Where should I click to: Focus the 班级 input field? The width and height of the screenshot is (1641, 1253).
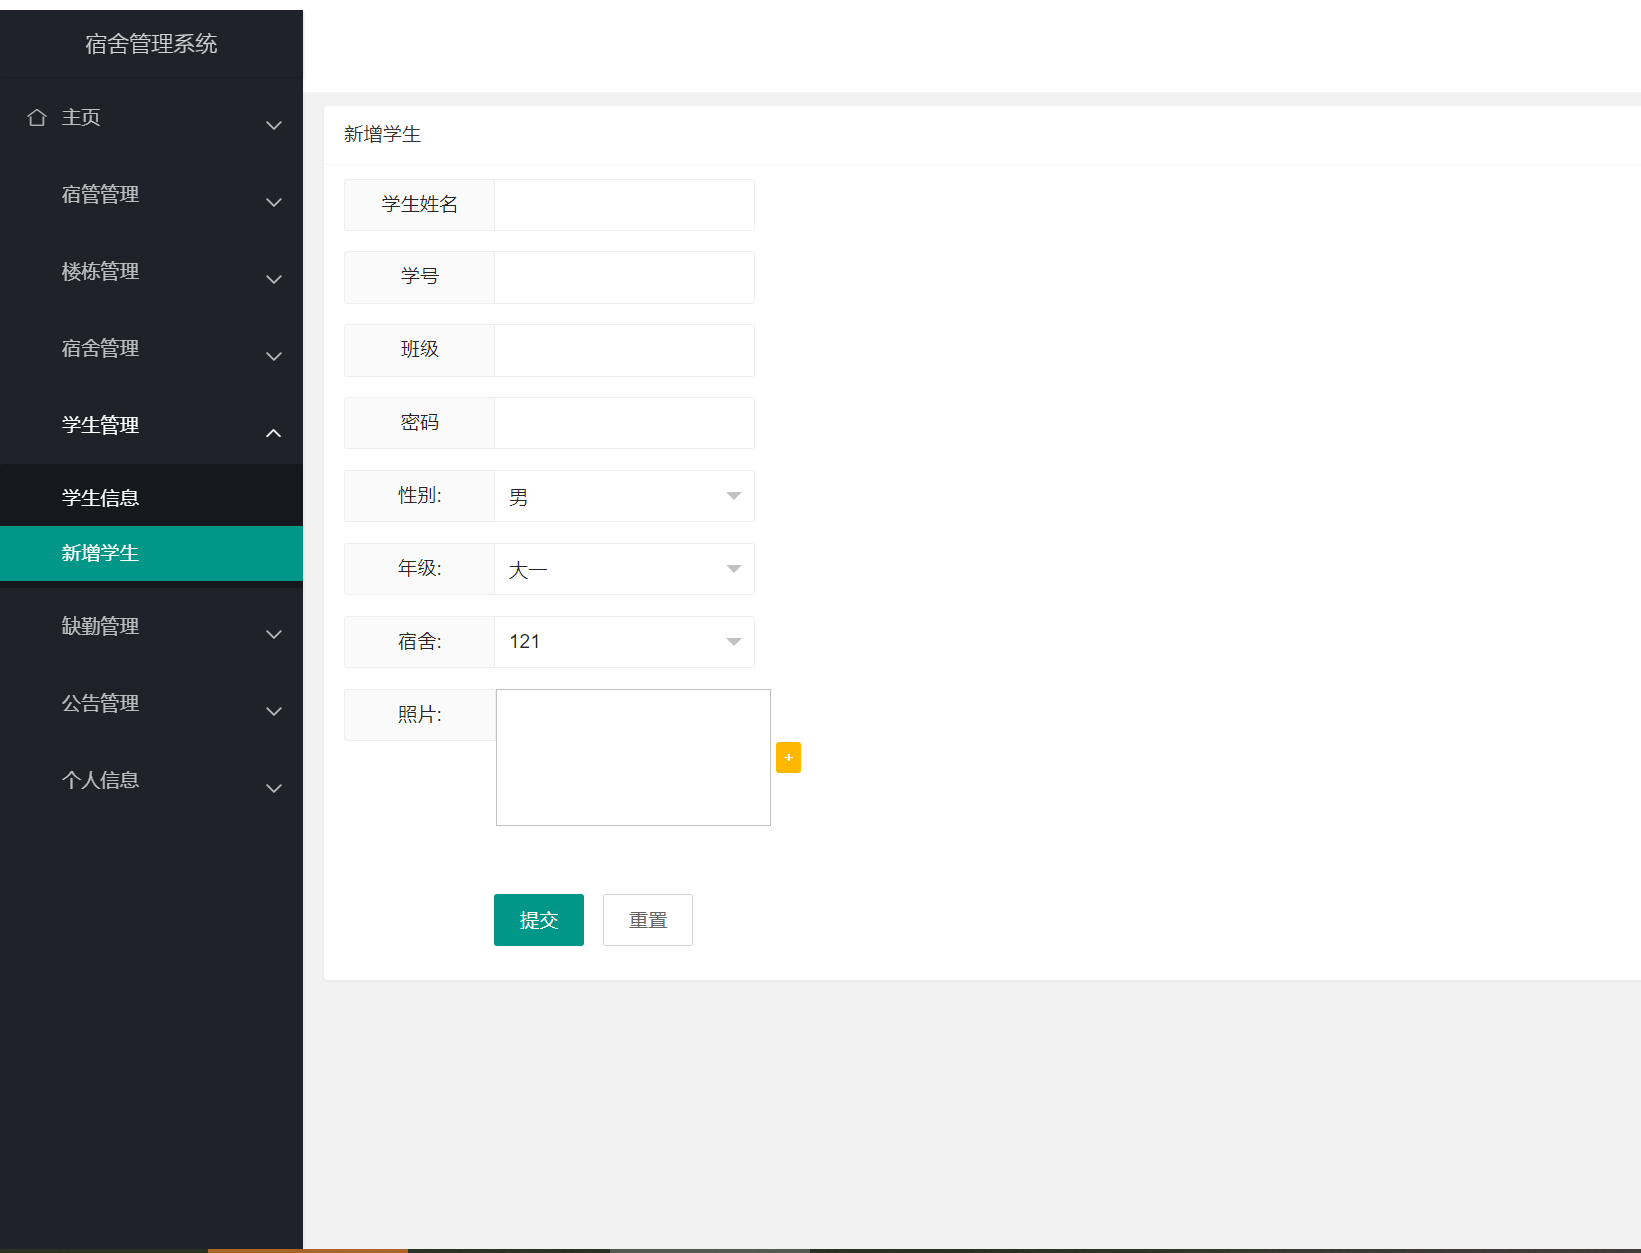pyautogui.click(x=624, y=350)
